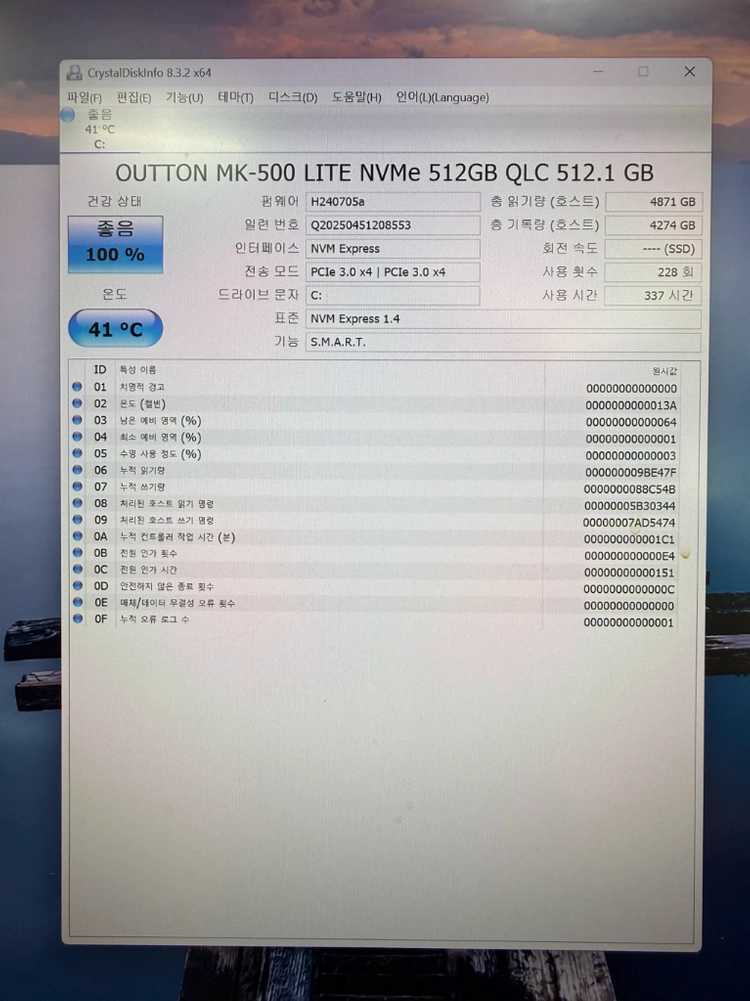
Task: Select the 누적 오류 로그 수 attribute
Action: [x=154, y=619]
